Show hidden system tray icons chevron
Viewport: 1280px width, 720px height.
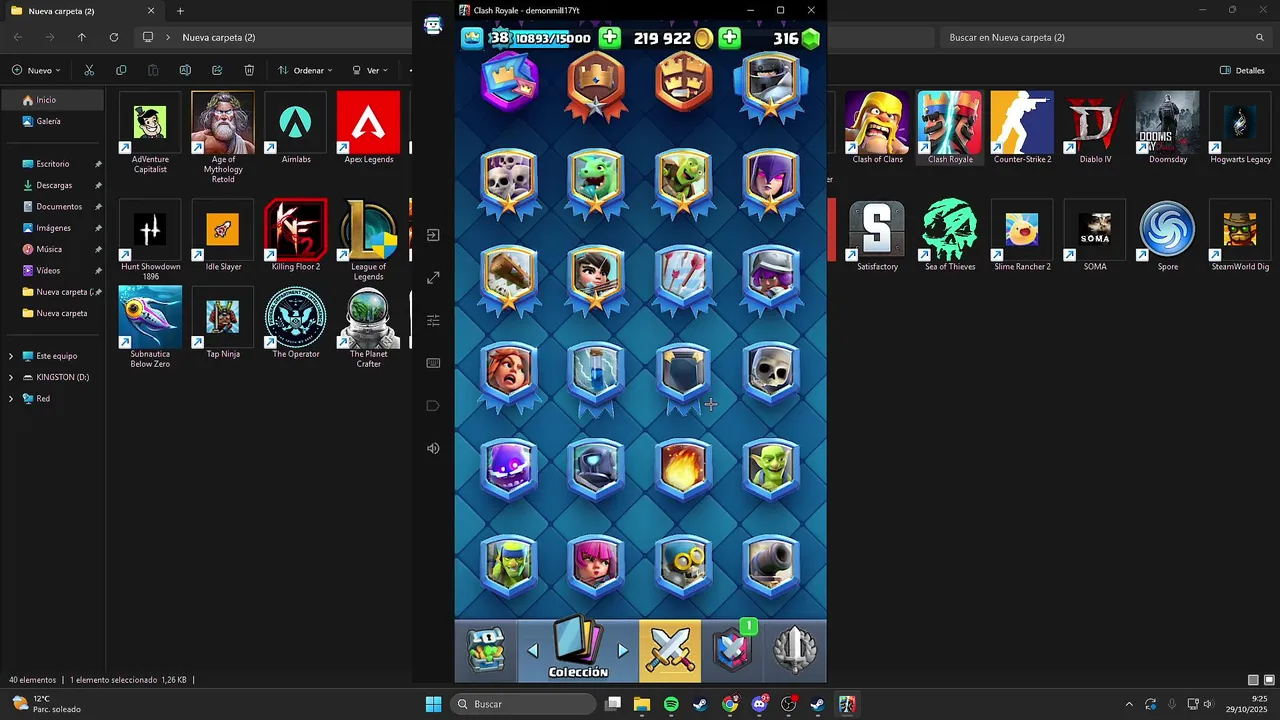pos(1129,704)
